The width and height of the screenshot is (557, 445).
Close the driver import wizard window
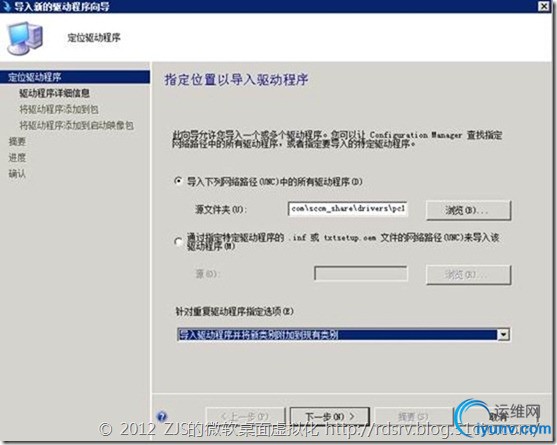544,6
